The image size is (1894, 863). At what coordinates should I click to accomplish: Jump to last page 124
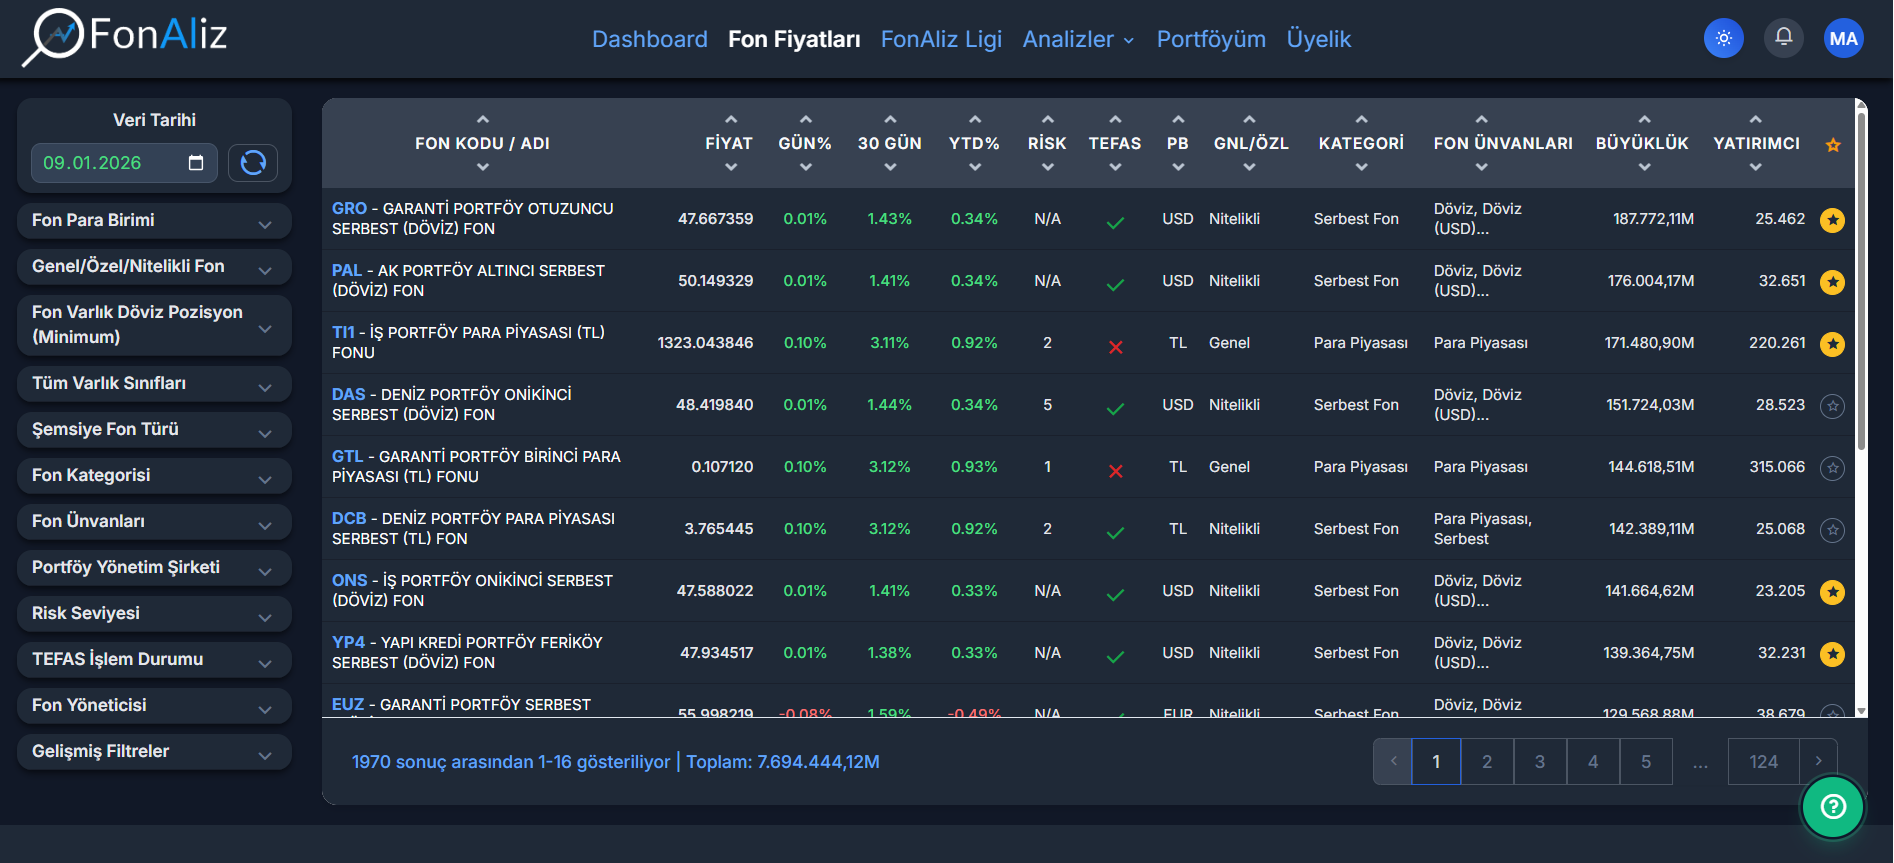pos(1763,761)
